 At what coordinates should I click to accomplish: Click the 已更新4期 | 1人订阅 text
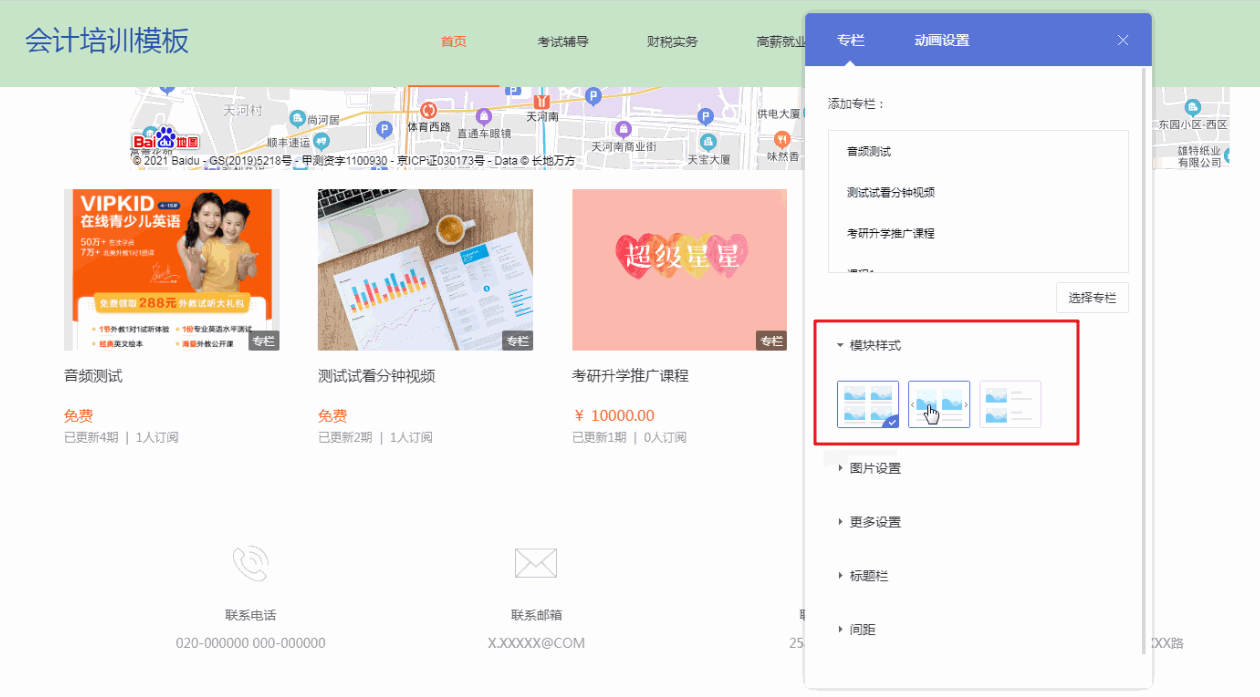(x=121, y=437)
